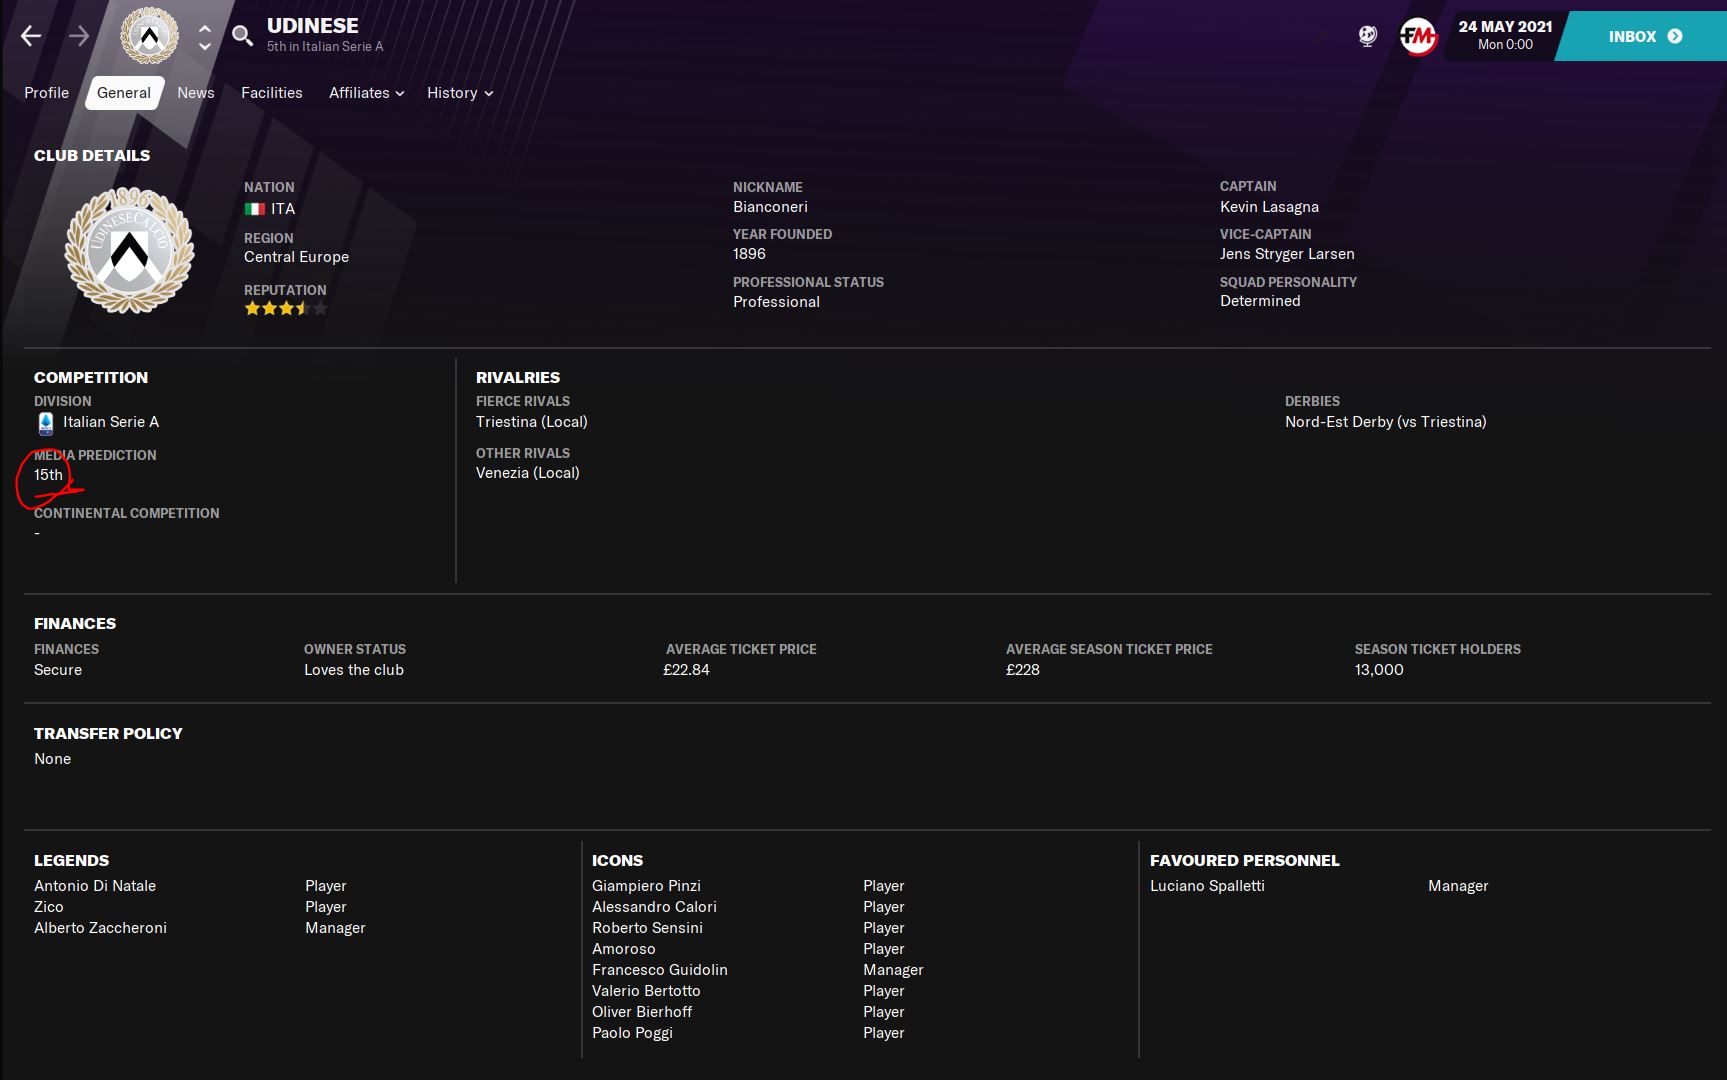The image size is (1727, 1080).
Task: Click the Italian flag icon
Action: click(255, 209)
